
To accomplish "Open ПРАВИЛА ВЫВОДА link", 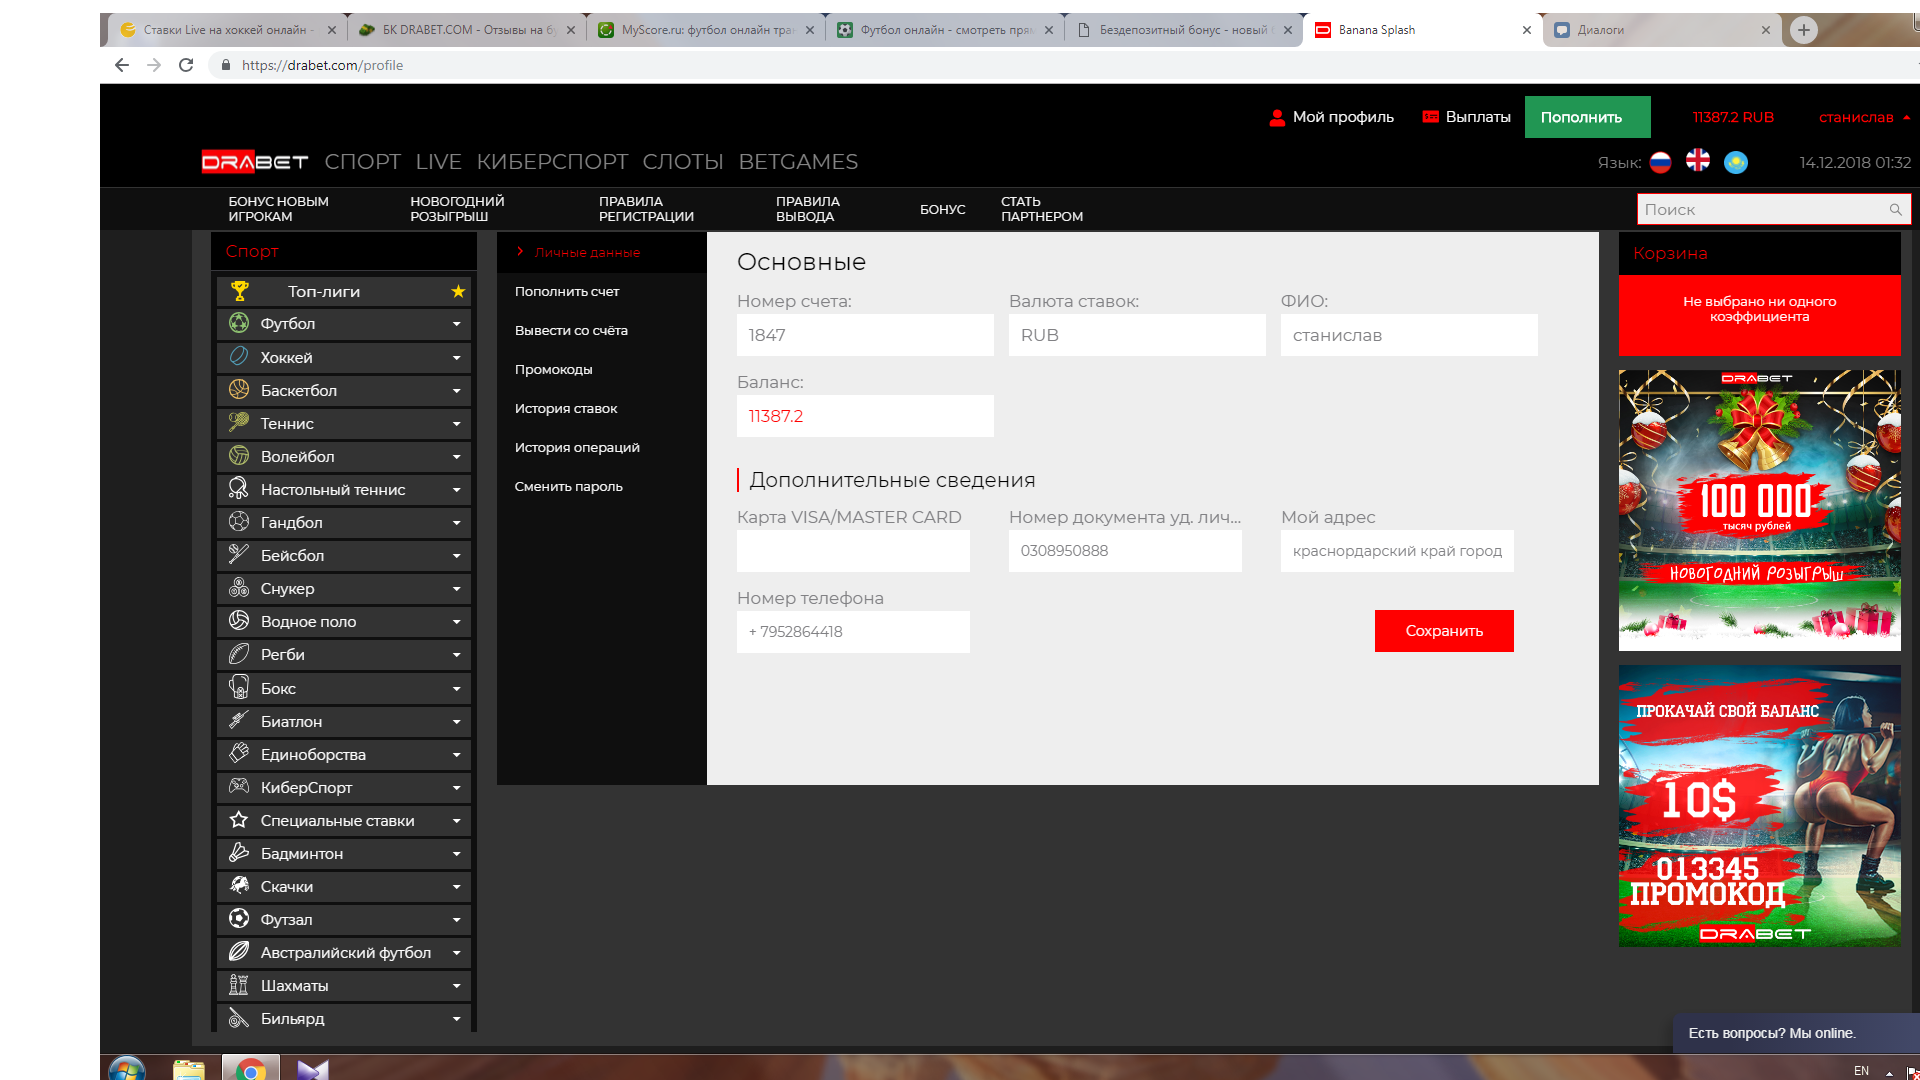I will click(808, 209).
